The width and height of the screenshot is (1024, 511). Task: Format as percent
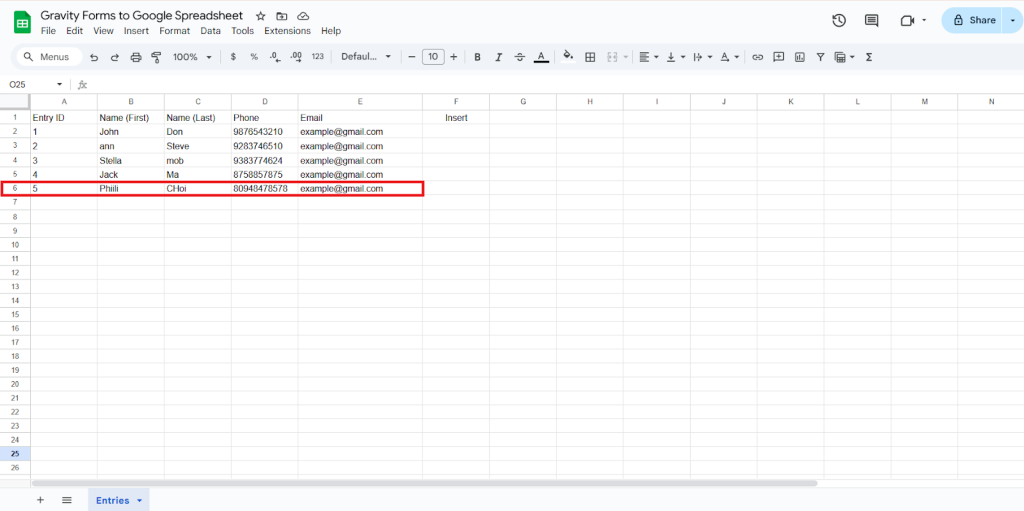pos(254,57)
